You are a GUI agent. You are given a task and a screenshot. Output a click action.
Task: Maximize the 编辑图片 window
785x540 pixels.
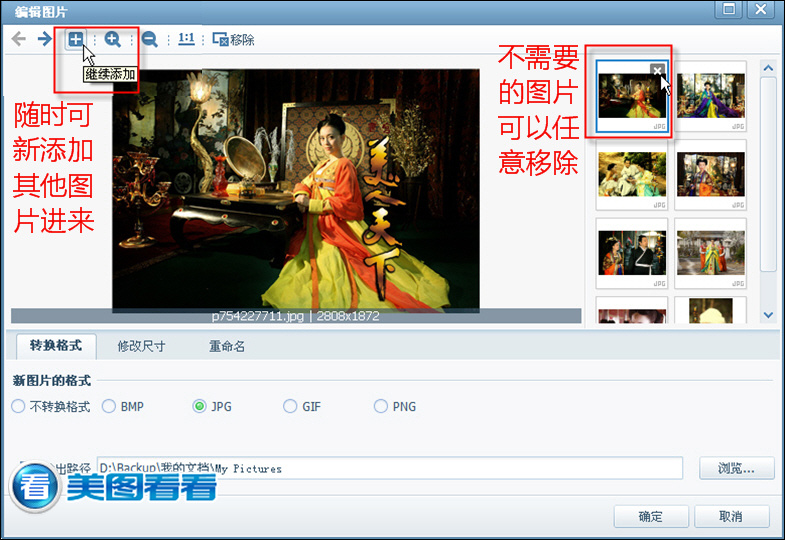pyautogui.click(x=729, y=10)
